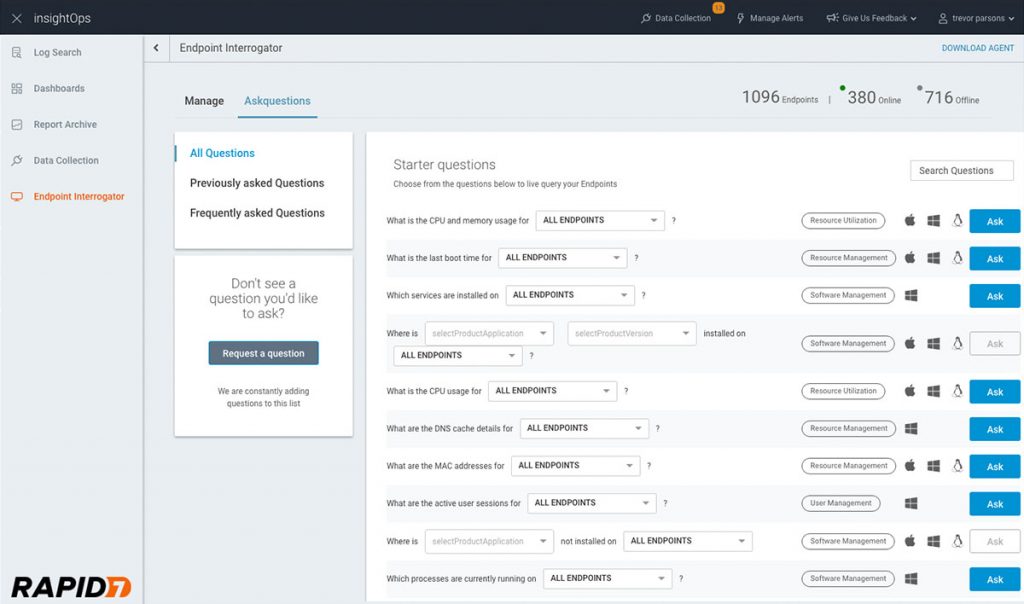Click the Linux icon in the MAC addresses row

pos(957,466)
